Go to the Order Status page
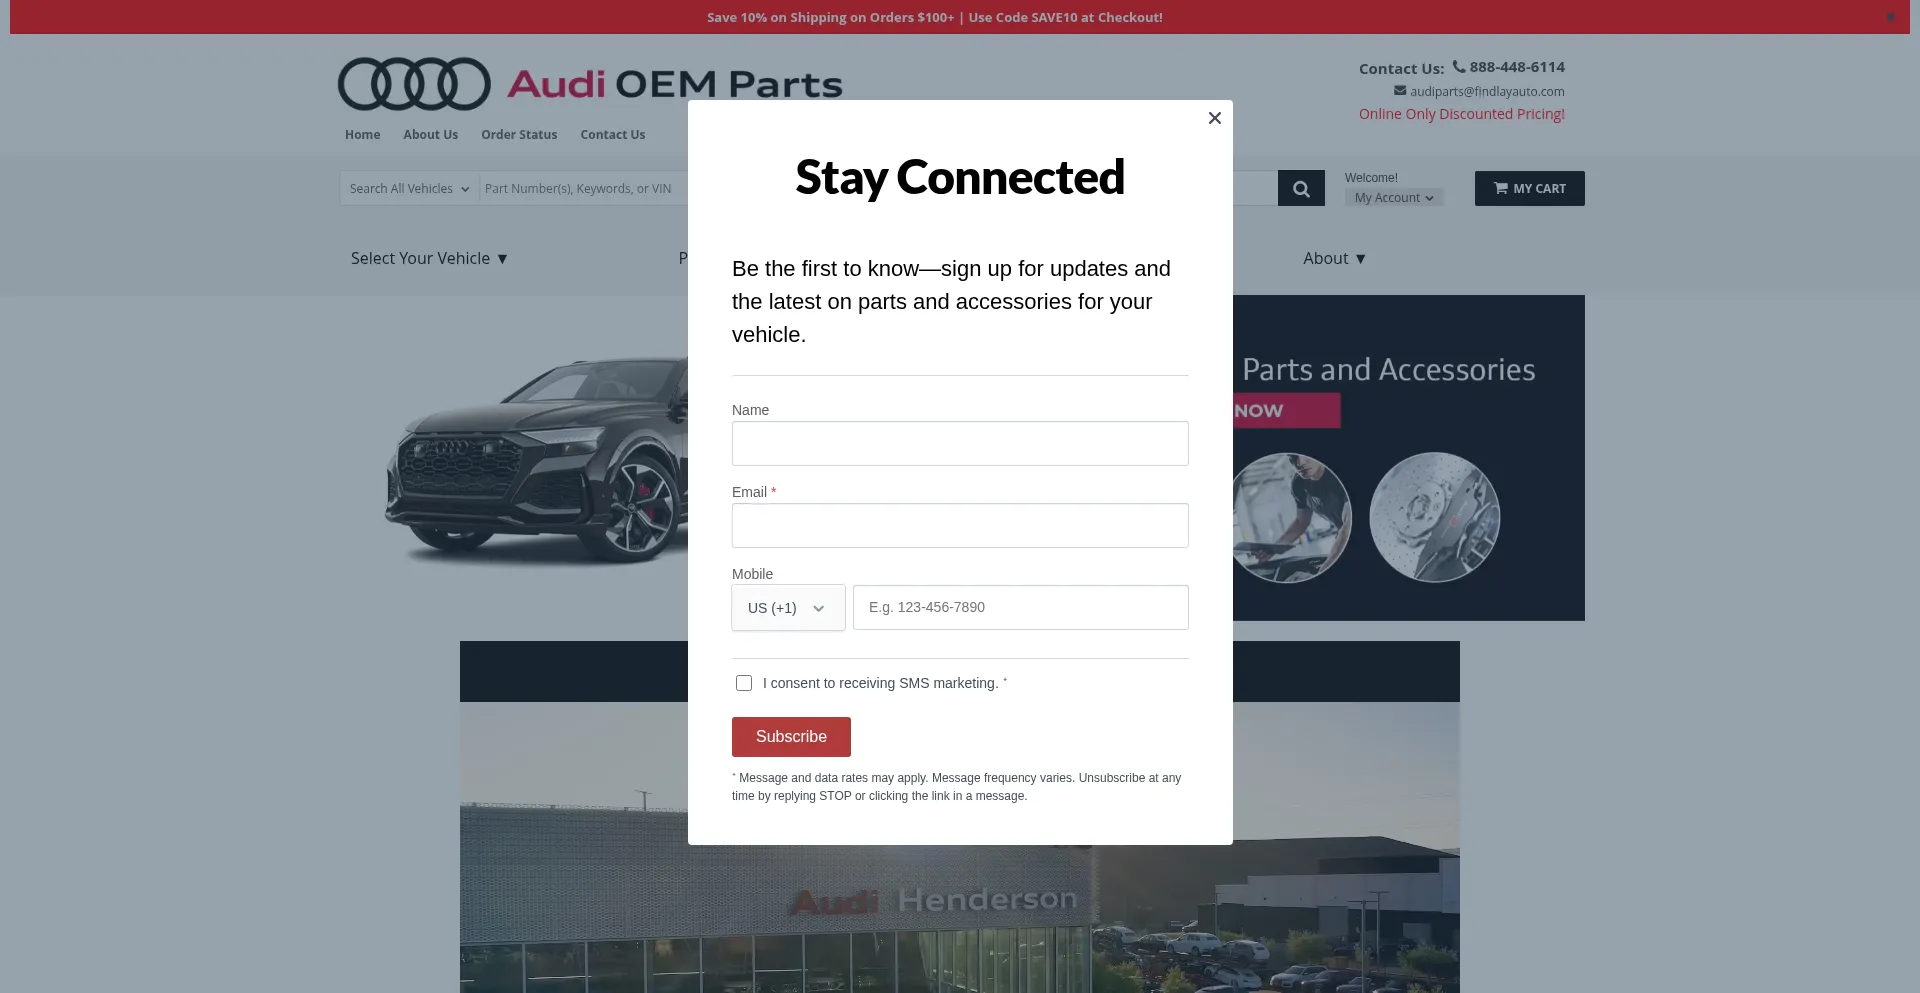This screenshot has width=1920, height=993. coord(519,135)
